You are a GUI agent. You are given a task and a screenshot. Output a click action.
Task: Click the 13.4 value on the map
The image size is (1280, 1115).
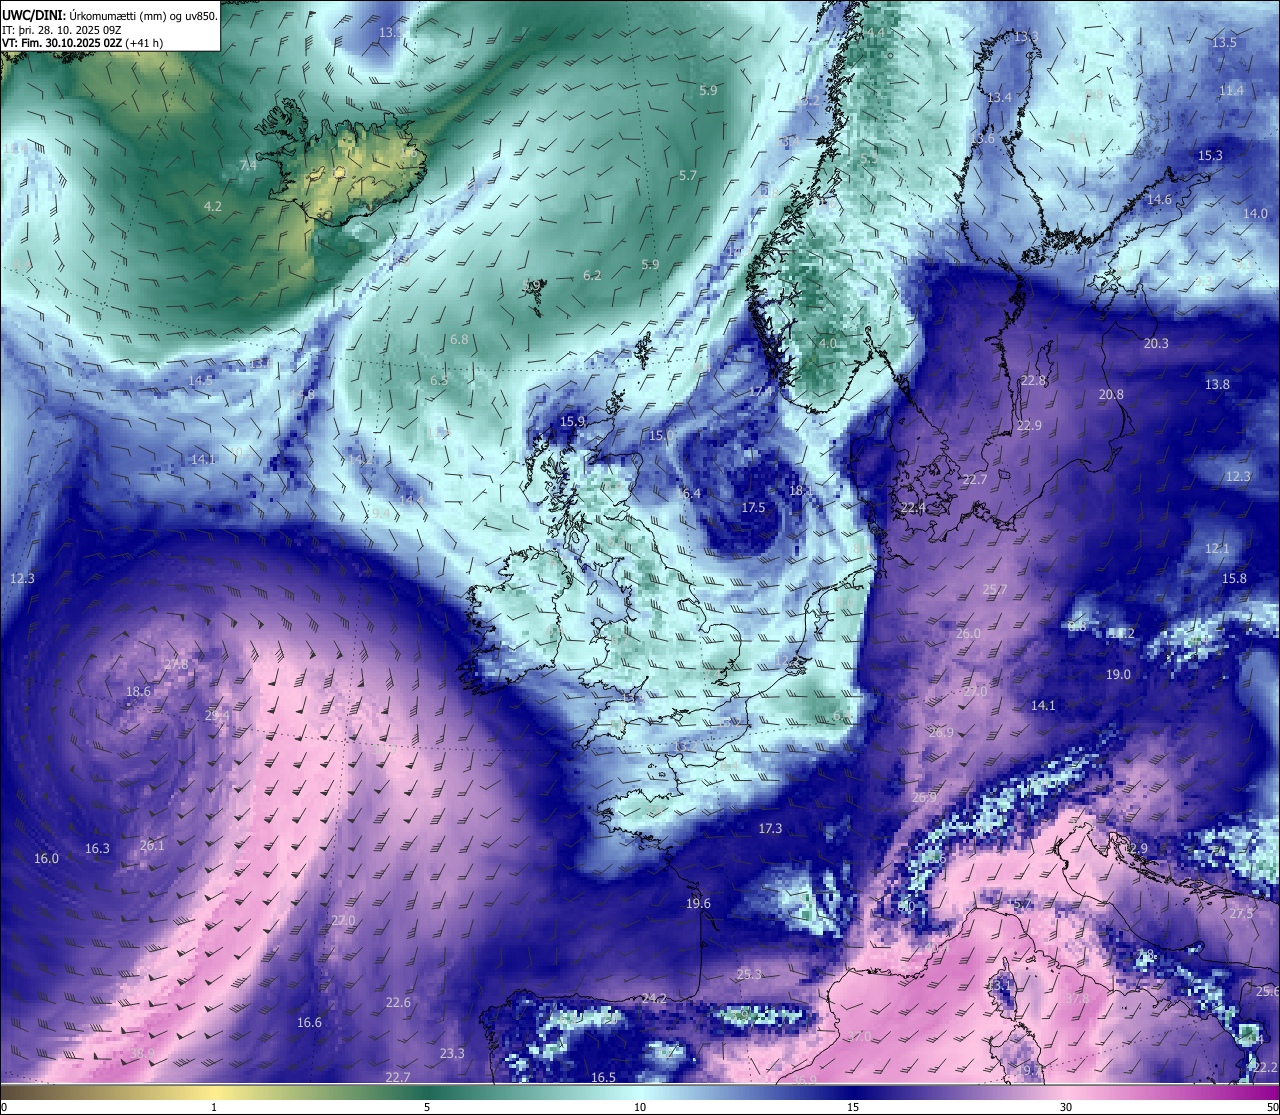(1000, 98)
